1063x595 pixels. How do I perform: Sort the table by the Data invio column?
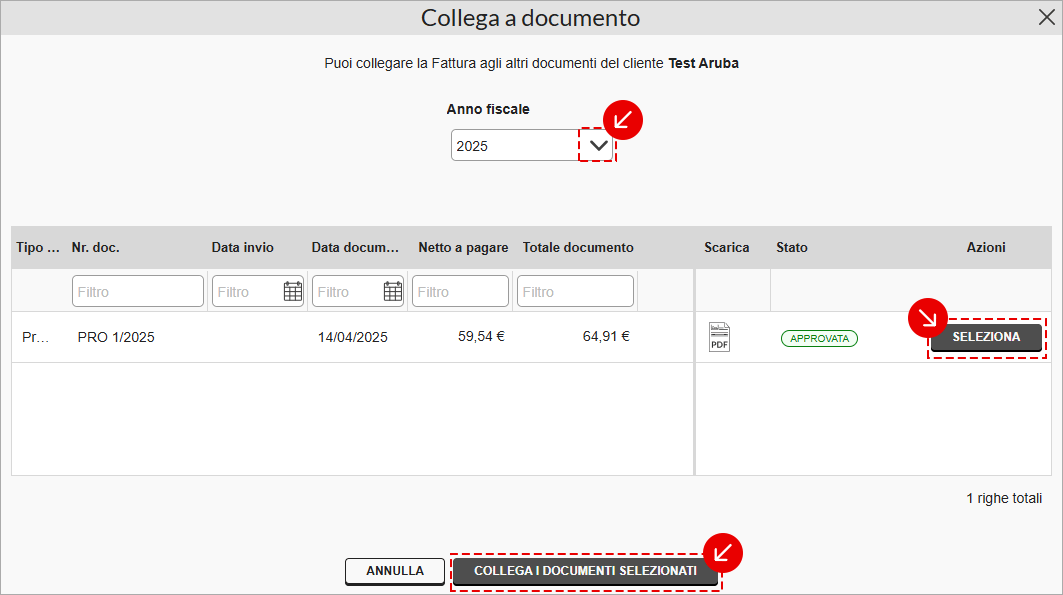click(242, 247)
